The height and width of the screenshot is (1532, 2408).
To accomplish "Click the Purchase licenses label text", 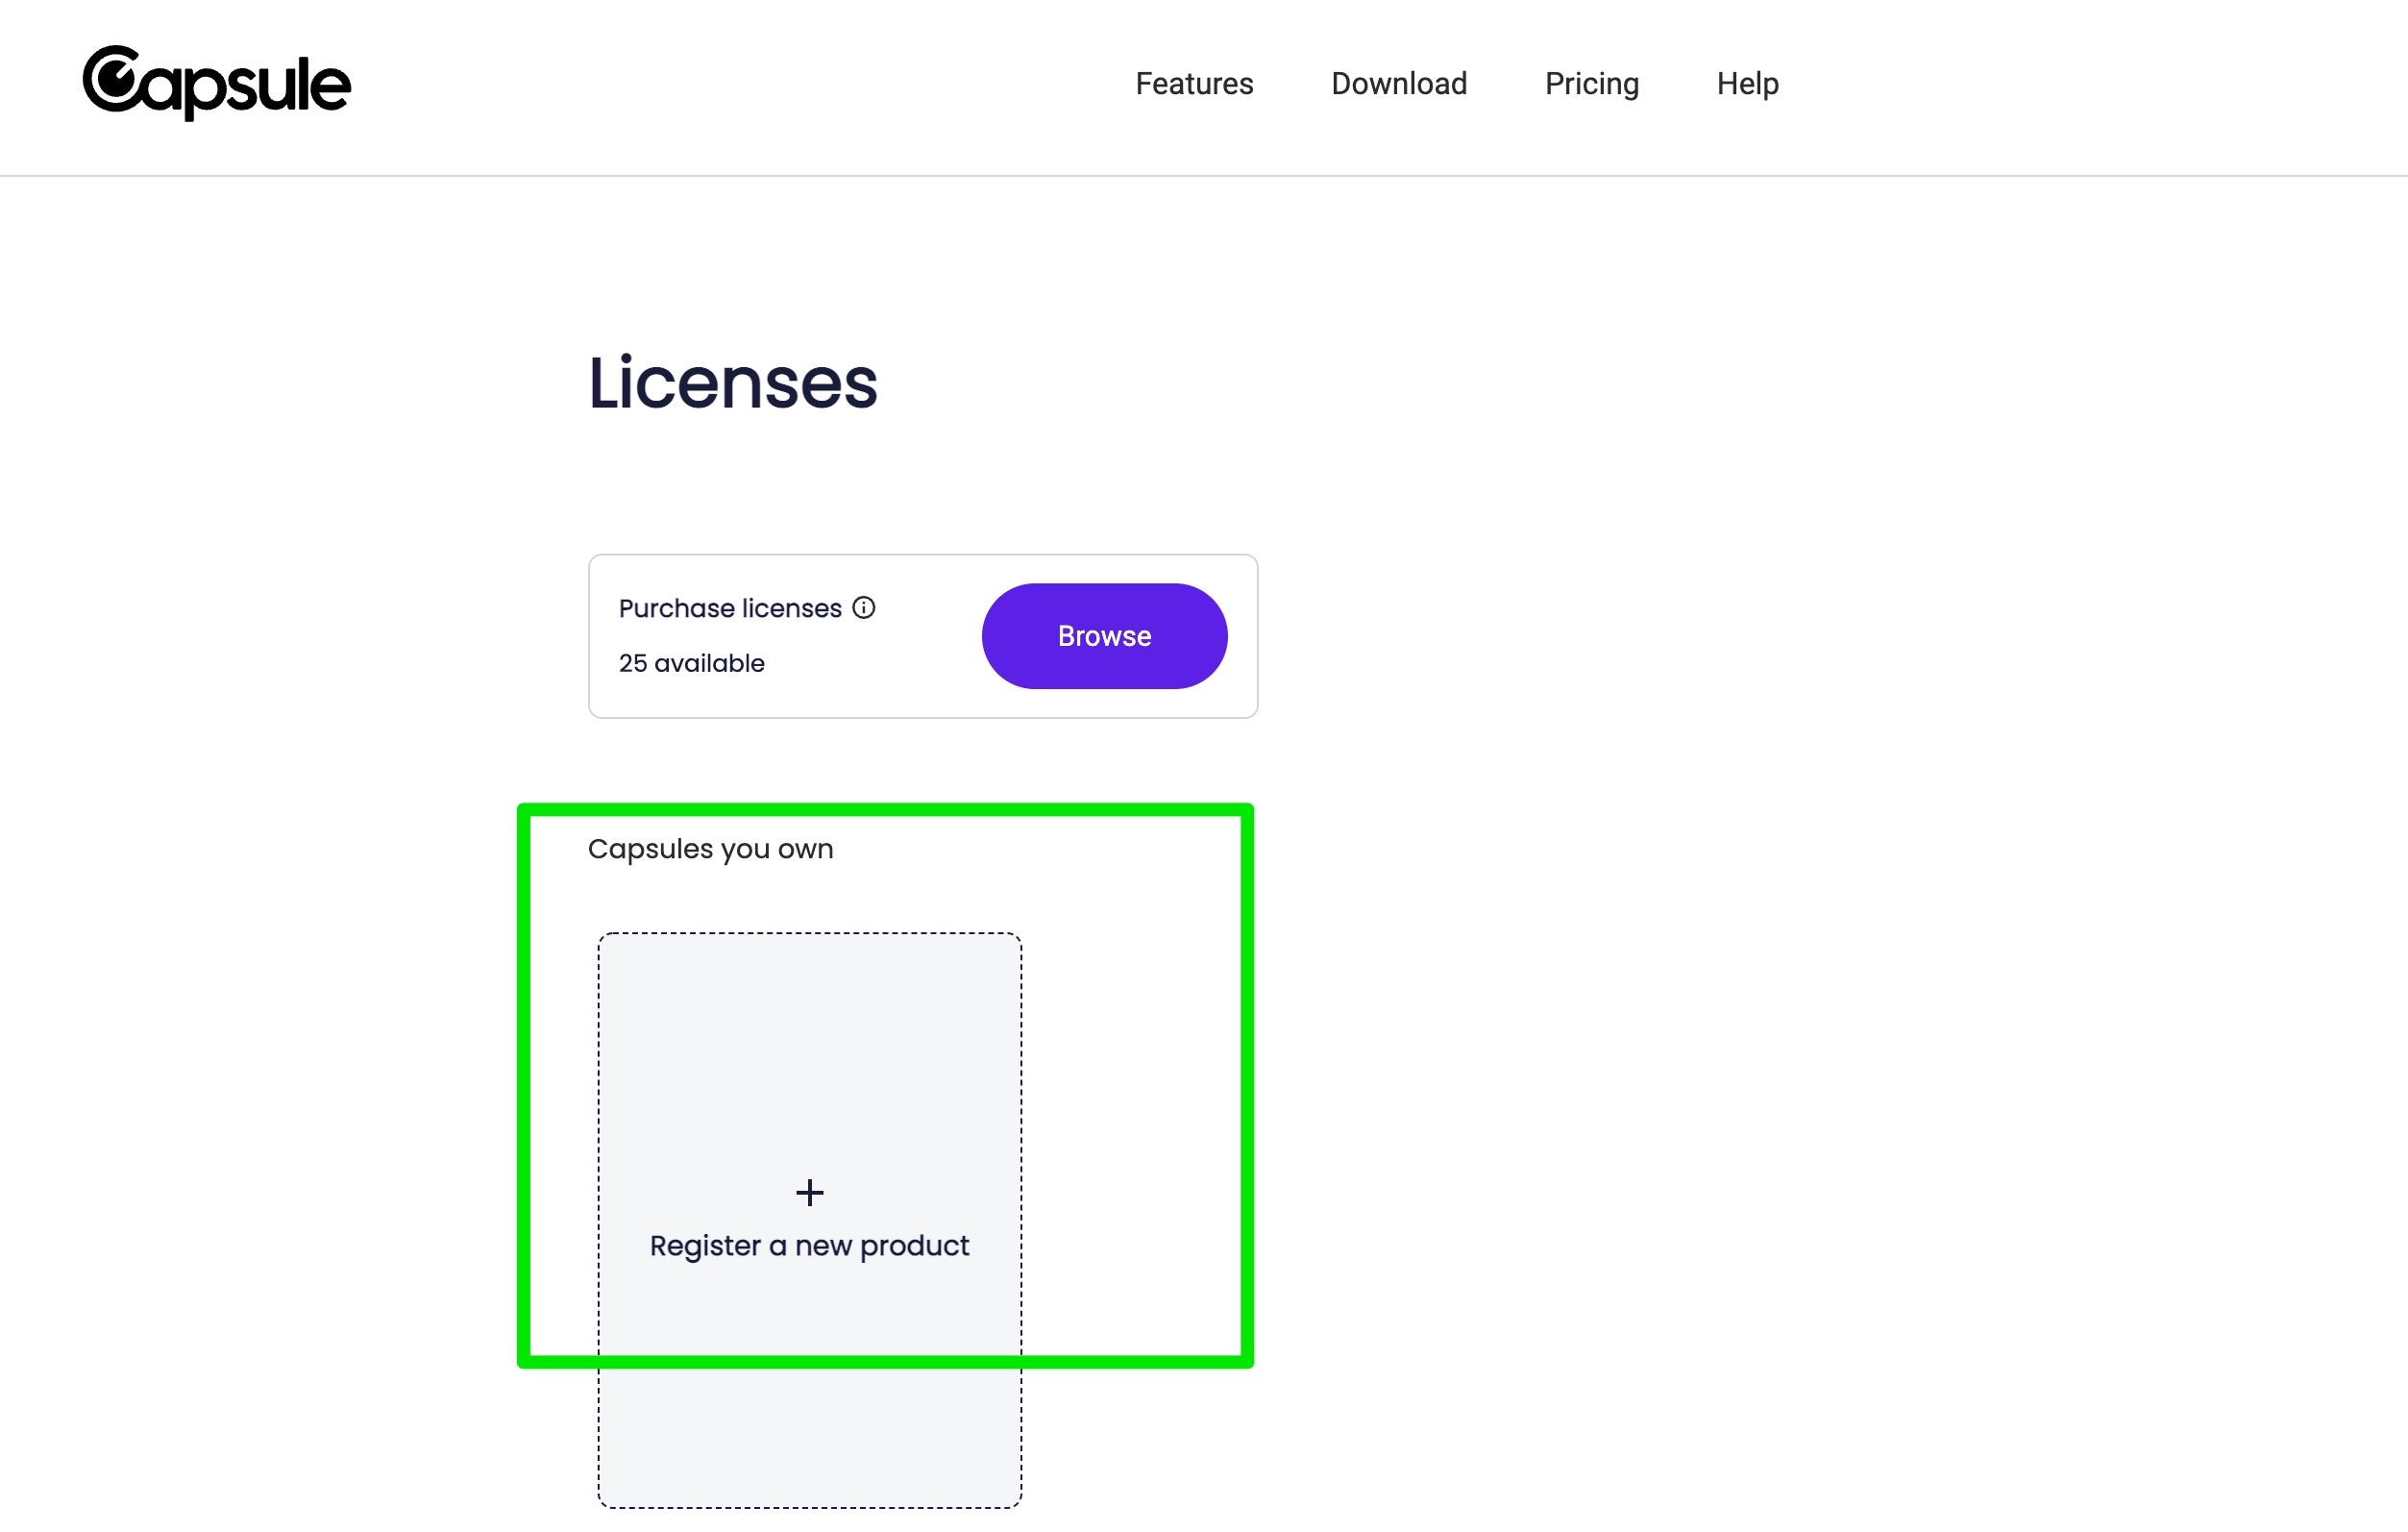I will coord(729,609).
